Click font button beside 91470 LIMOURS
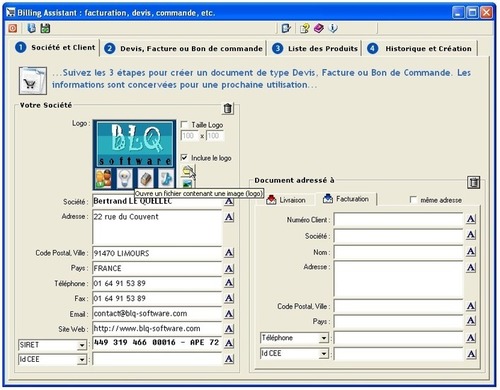500x390 pixels. point(229,253)
